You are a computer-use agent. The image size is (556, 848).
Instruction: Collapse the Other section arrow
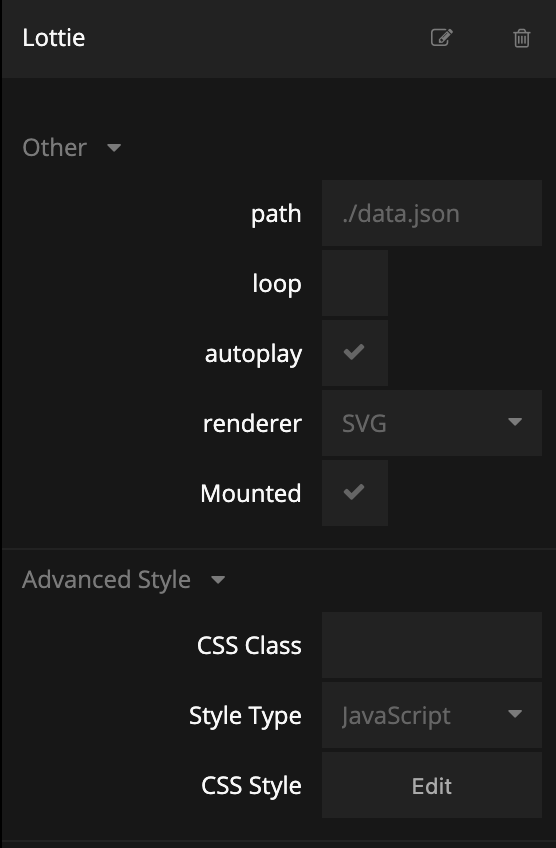pyautogui.click(x=114, y=147)
